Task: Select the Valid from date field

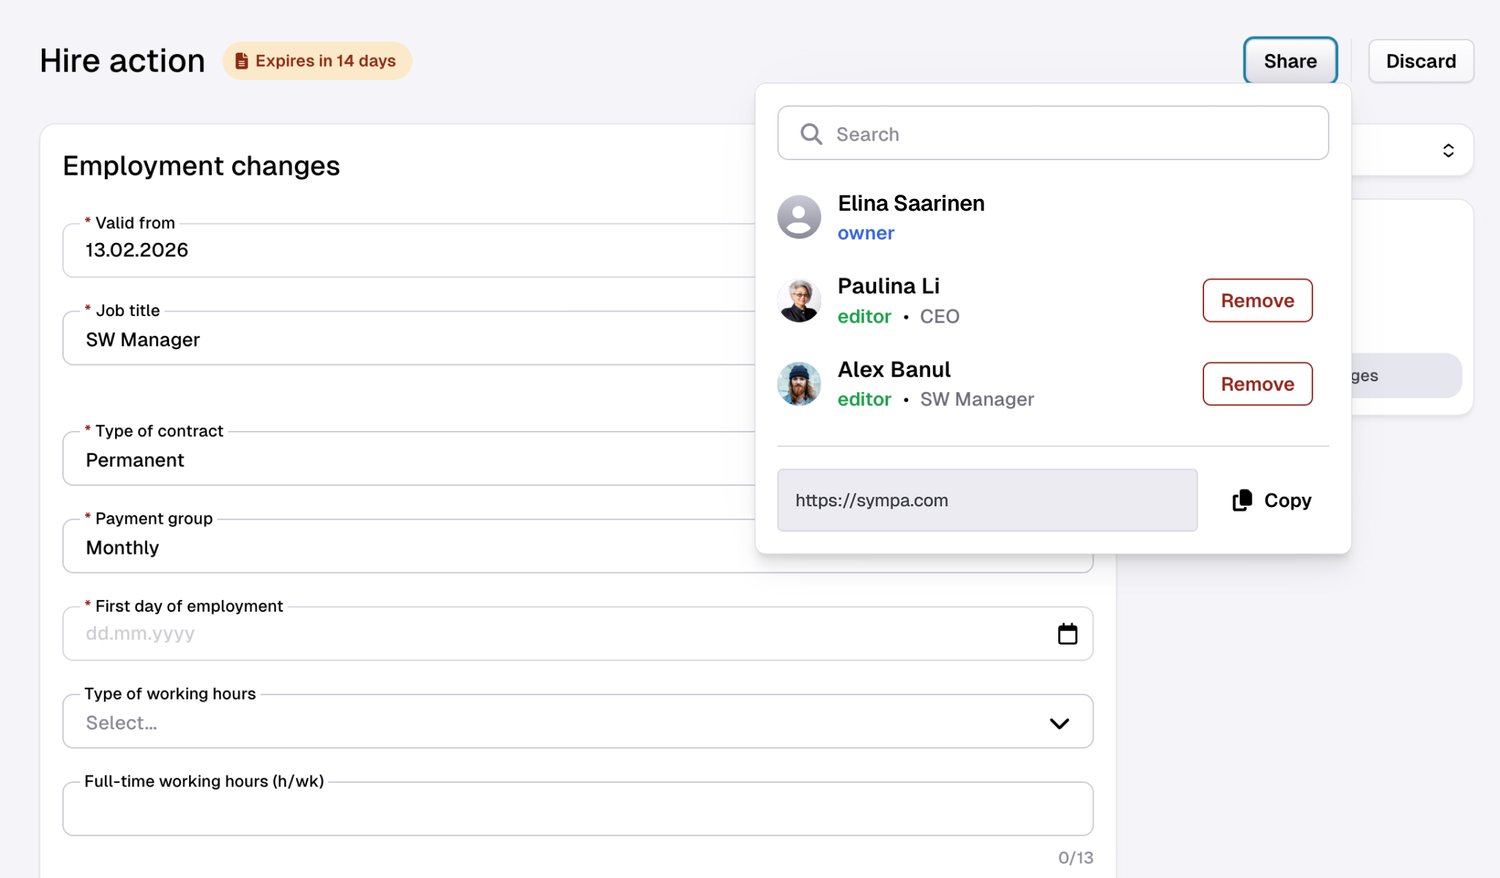Action: click(x=400, y=250)
